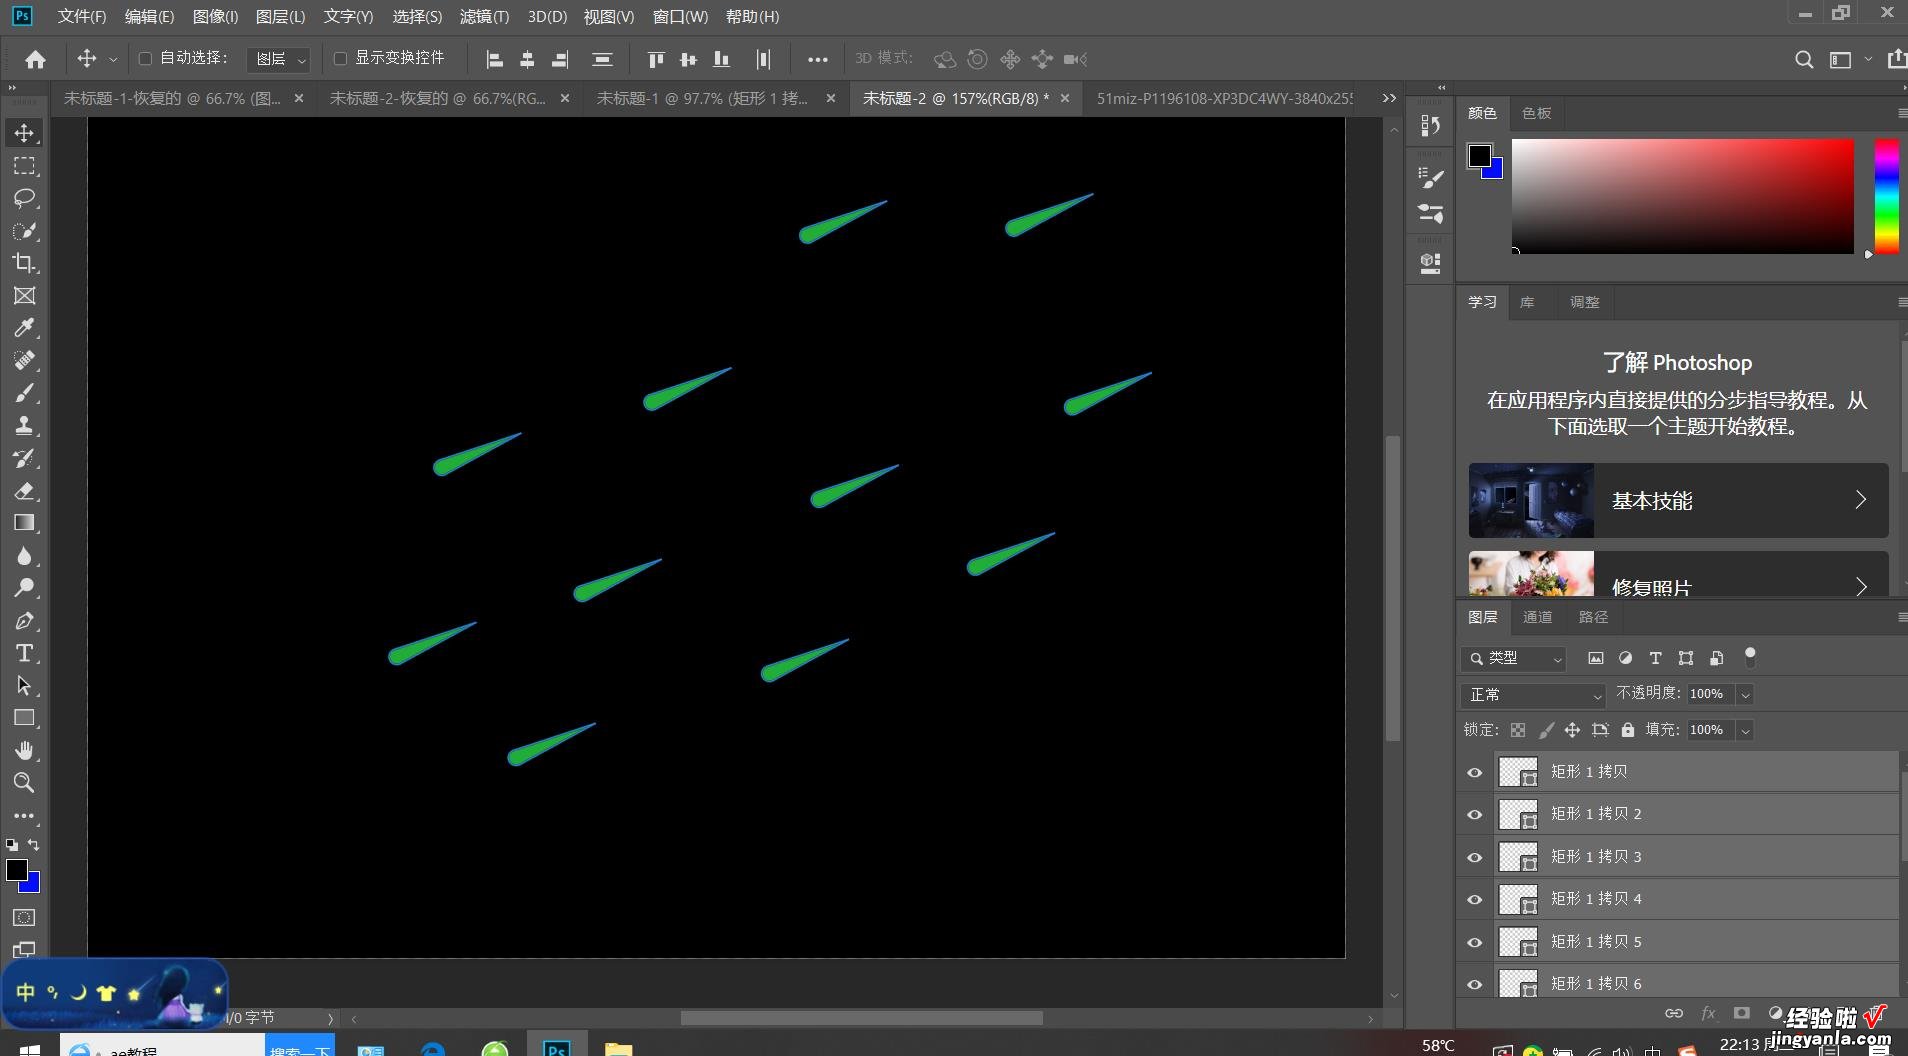Expand the hidden document tabs list
The height and width of the screenshot is (1056, 1908).
coord(1389,98)
